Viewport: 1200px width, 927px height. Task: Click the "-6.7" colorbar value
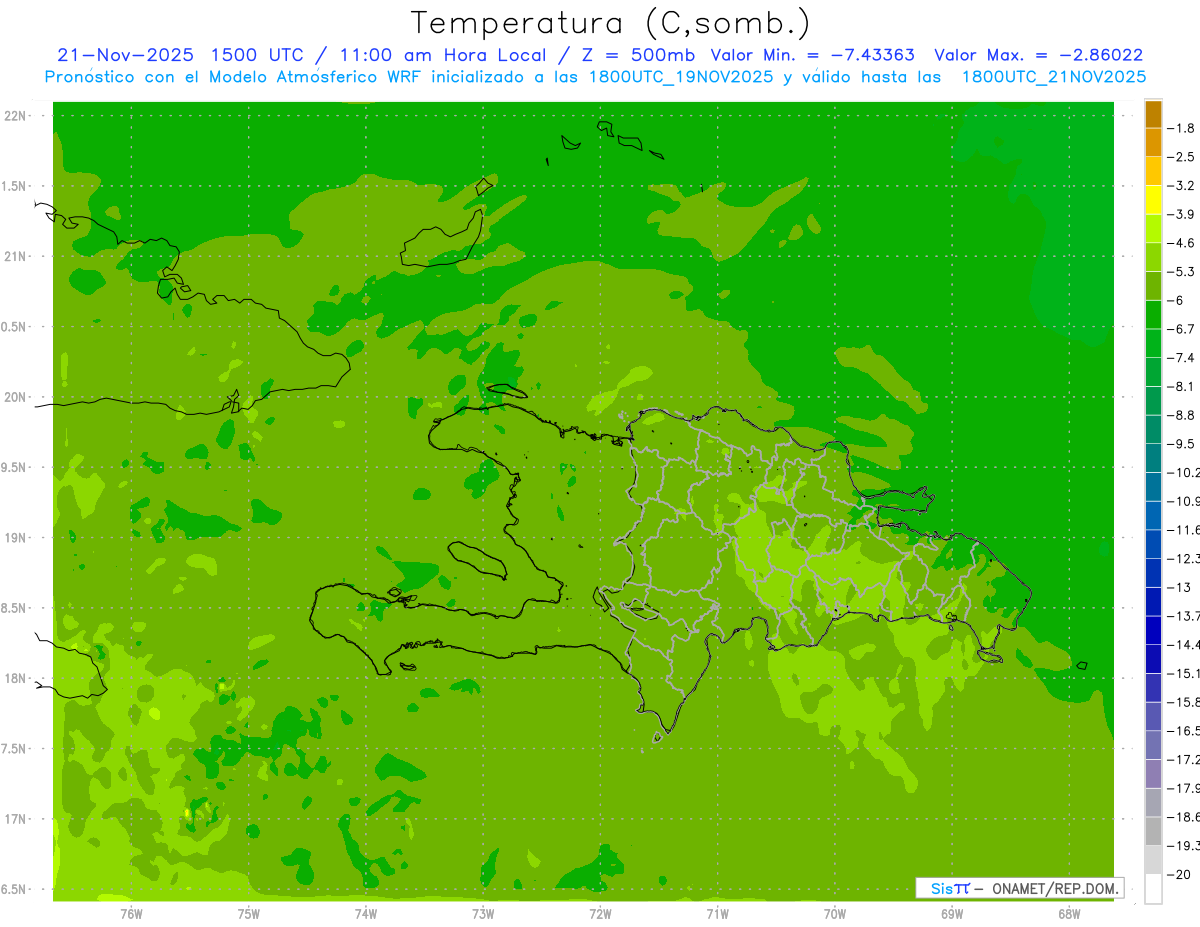click(x=1181, y=329)
